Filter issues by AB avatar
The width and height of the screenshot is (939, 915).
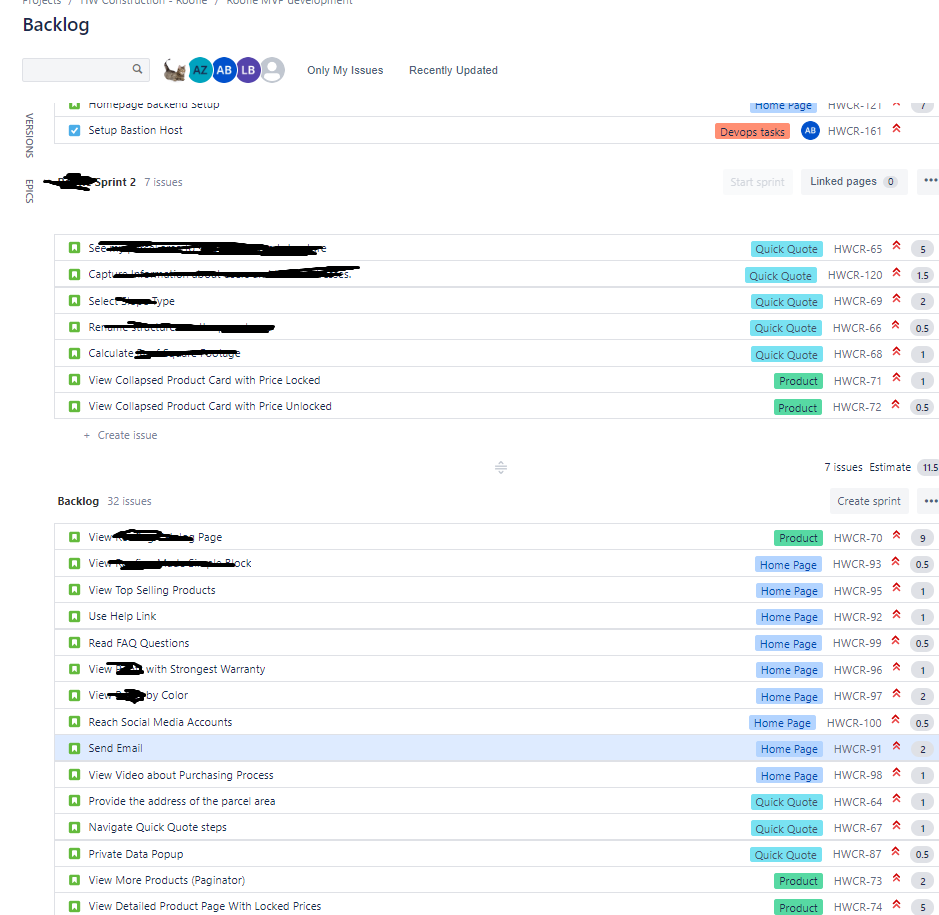224,70
